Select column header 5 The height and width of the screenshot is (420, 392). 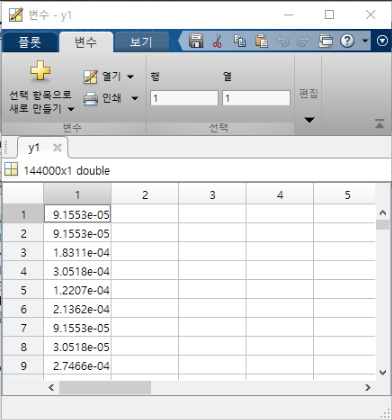point(345,195)
